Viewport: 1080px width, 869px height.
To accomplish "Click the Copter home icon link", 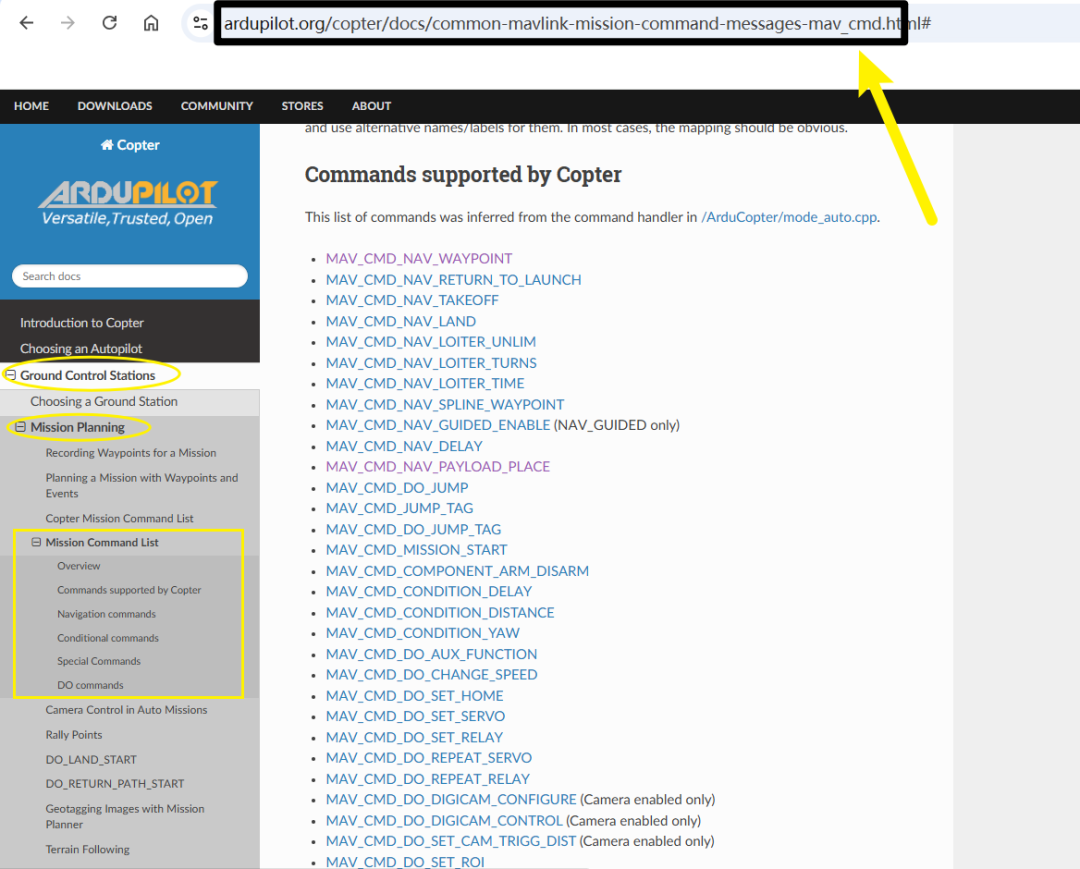I will click(129, 145).
